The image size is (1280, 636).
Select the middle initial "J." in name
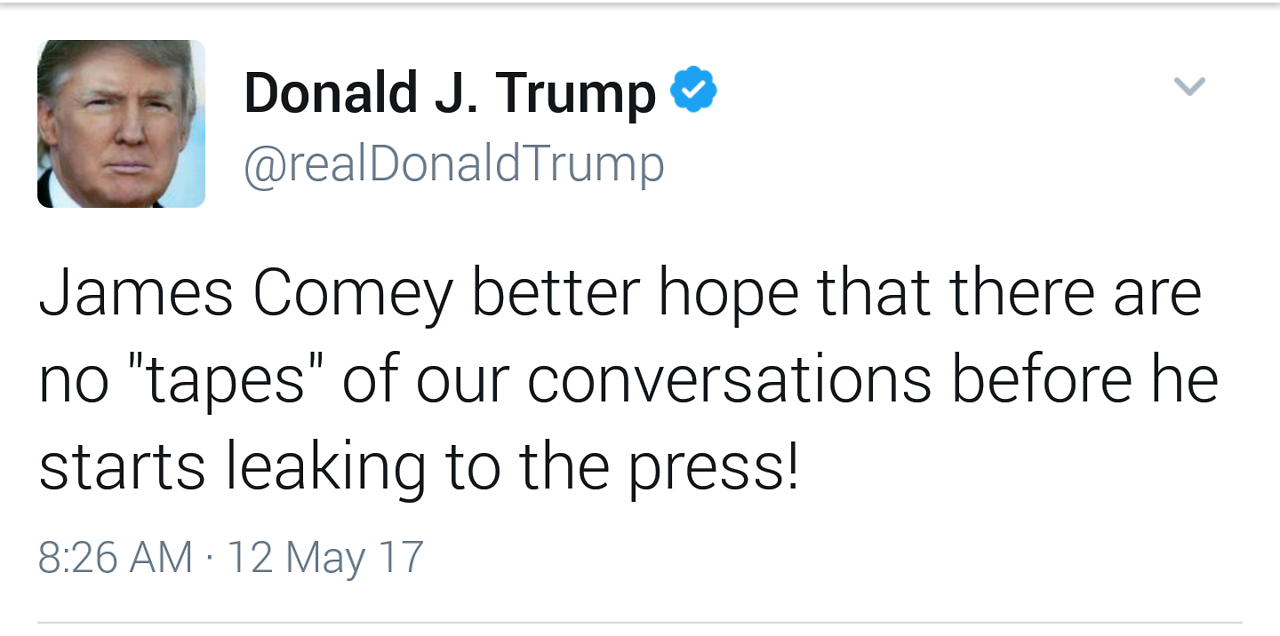pos(455,93)
